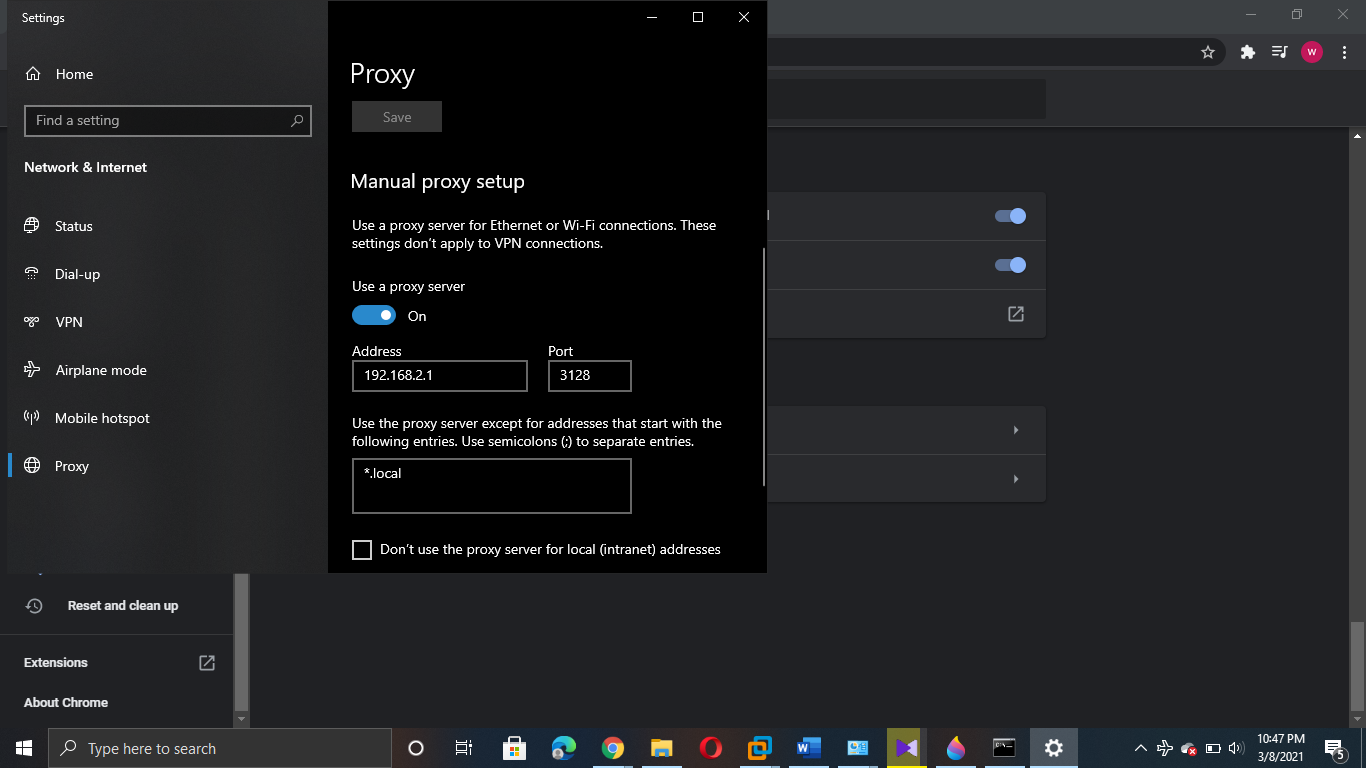Viewport: 1366px width, 768px height.
Task: Open the volume slider from the system tray
Action: click(x=1236, y=747)
